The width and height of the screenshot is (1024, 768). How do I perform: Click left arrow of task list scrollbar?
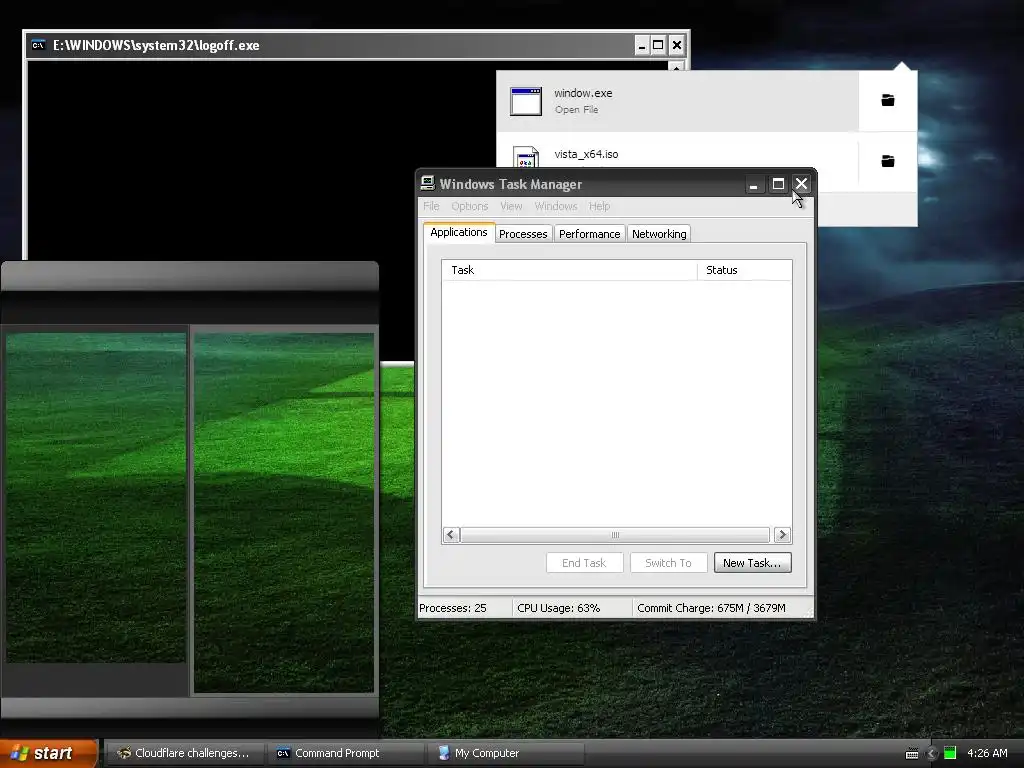pyautogui.click(x=451, y=535)
